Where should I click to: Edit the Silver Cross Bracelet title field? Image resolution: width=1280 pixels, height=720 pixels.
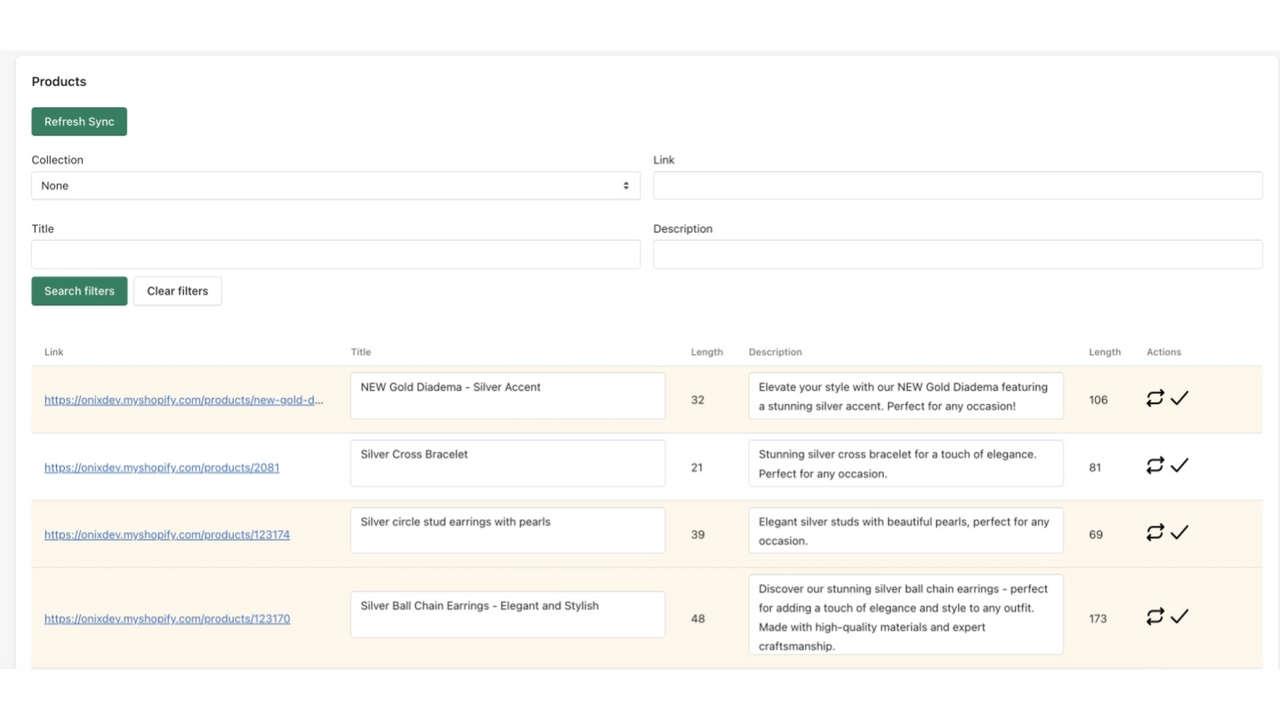click(508, 463)
